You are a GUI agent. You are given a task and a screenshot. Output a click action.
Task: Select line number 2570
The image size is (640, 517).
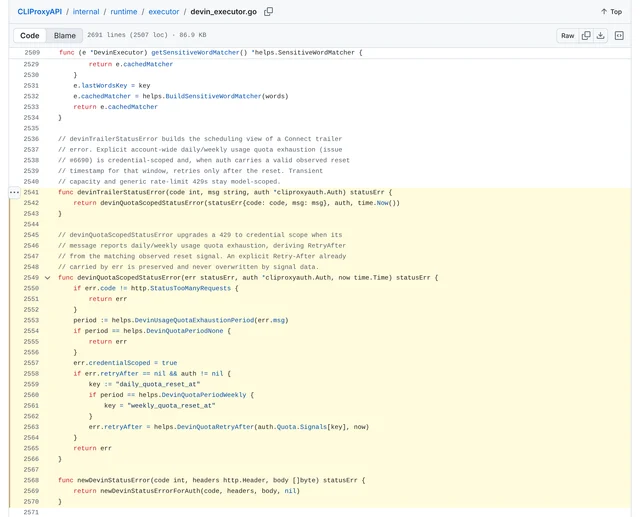31,501
